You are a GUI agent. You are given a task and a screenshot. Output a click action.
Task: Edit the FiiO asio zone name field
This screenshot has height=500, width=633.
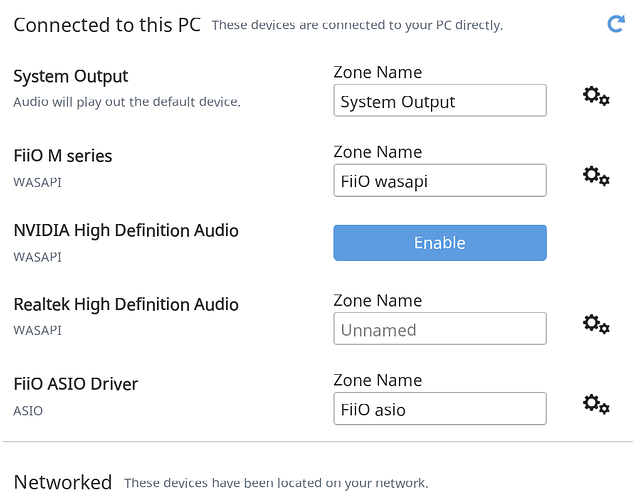[440, 408]
